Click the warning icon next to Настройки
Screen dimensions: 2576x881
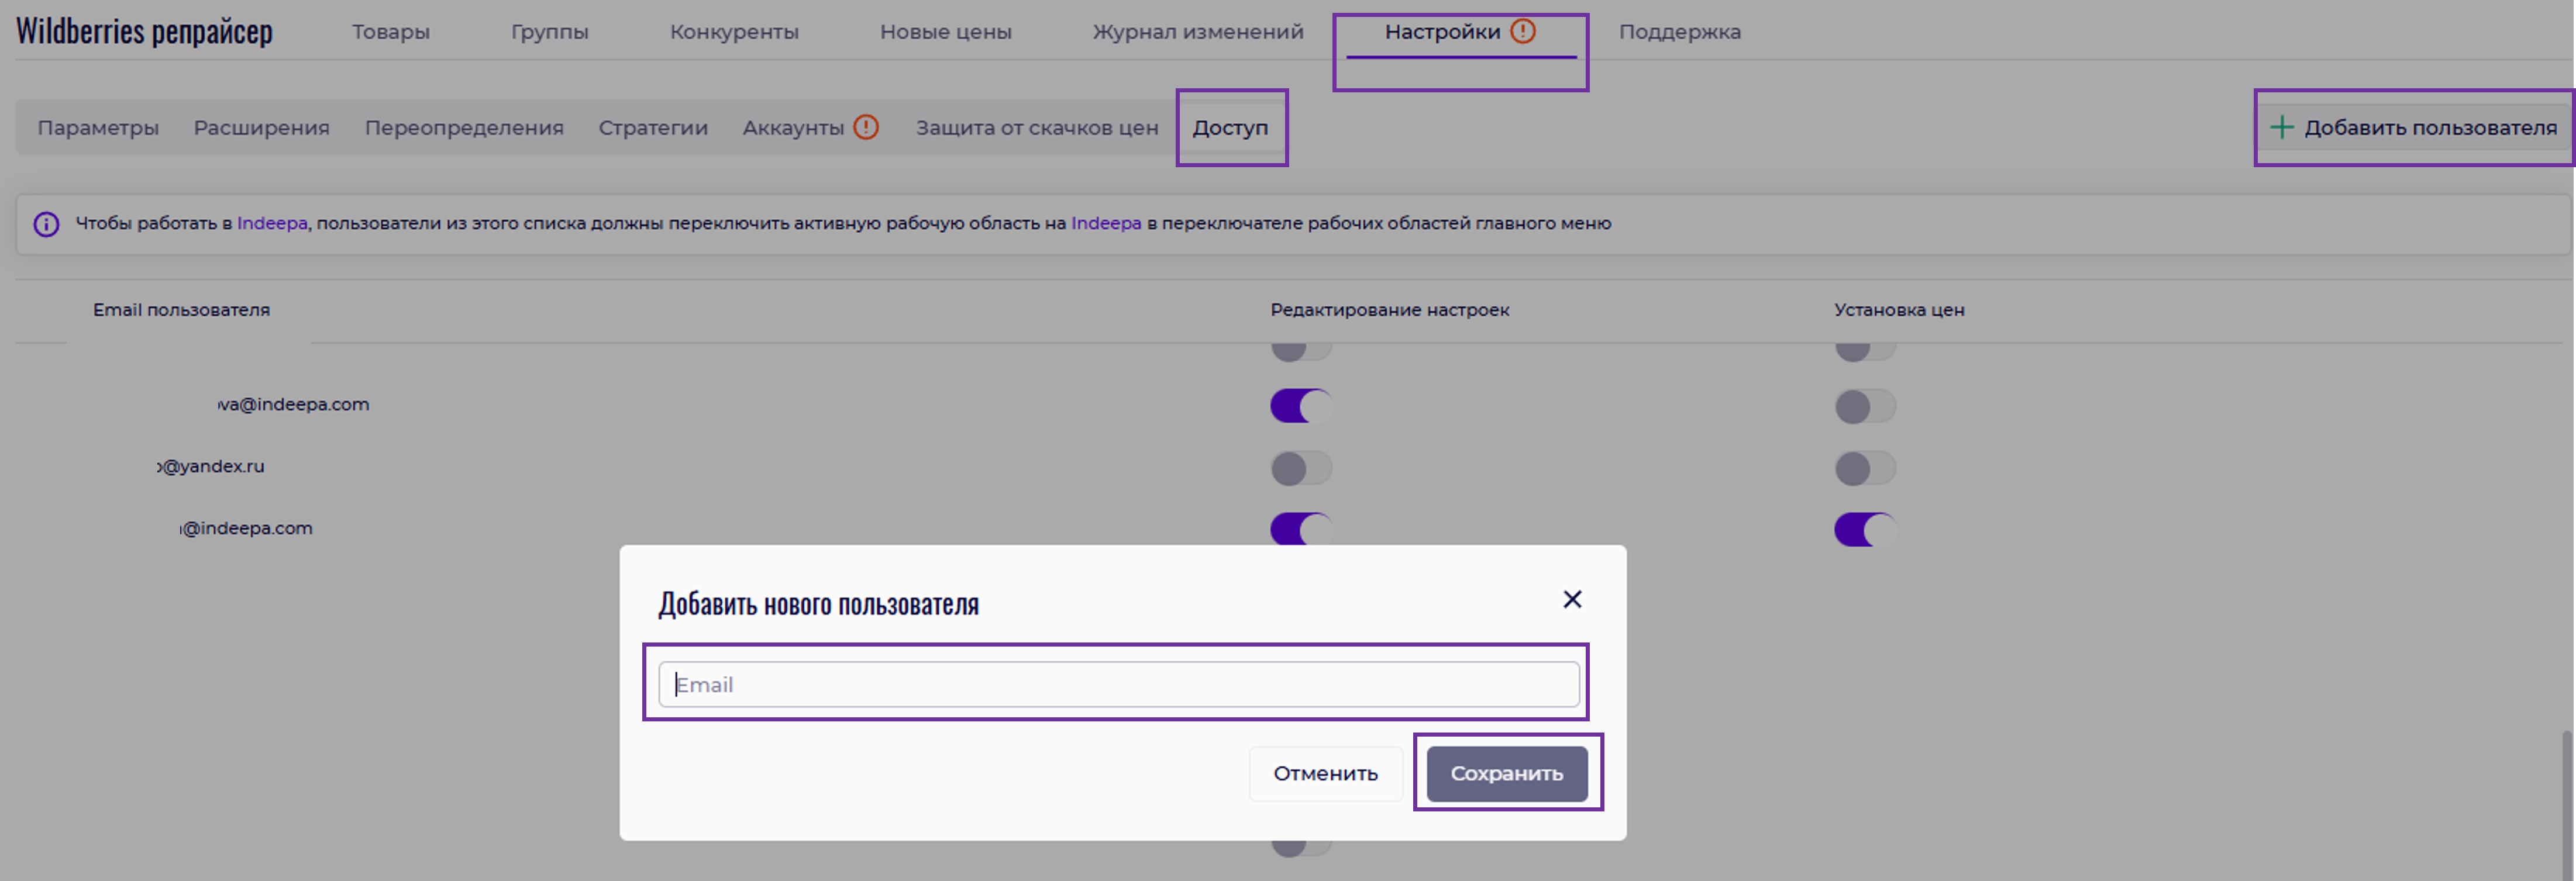(x=1522, y=32)
